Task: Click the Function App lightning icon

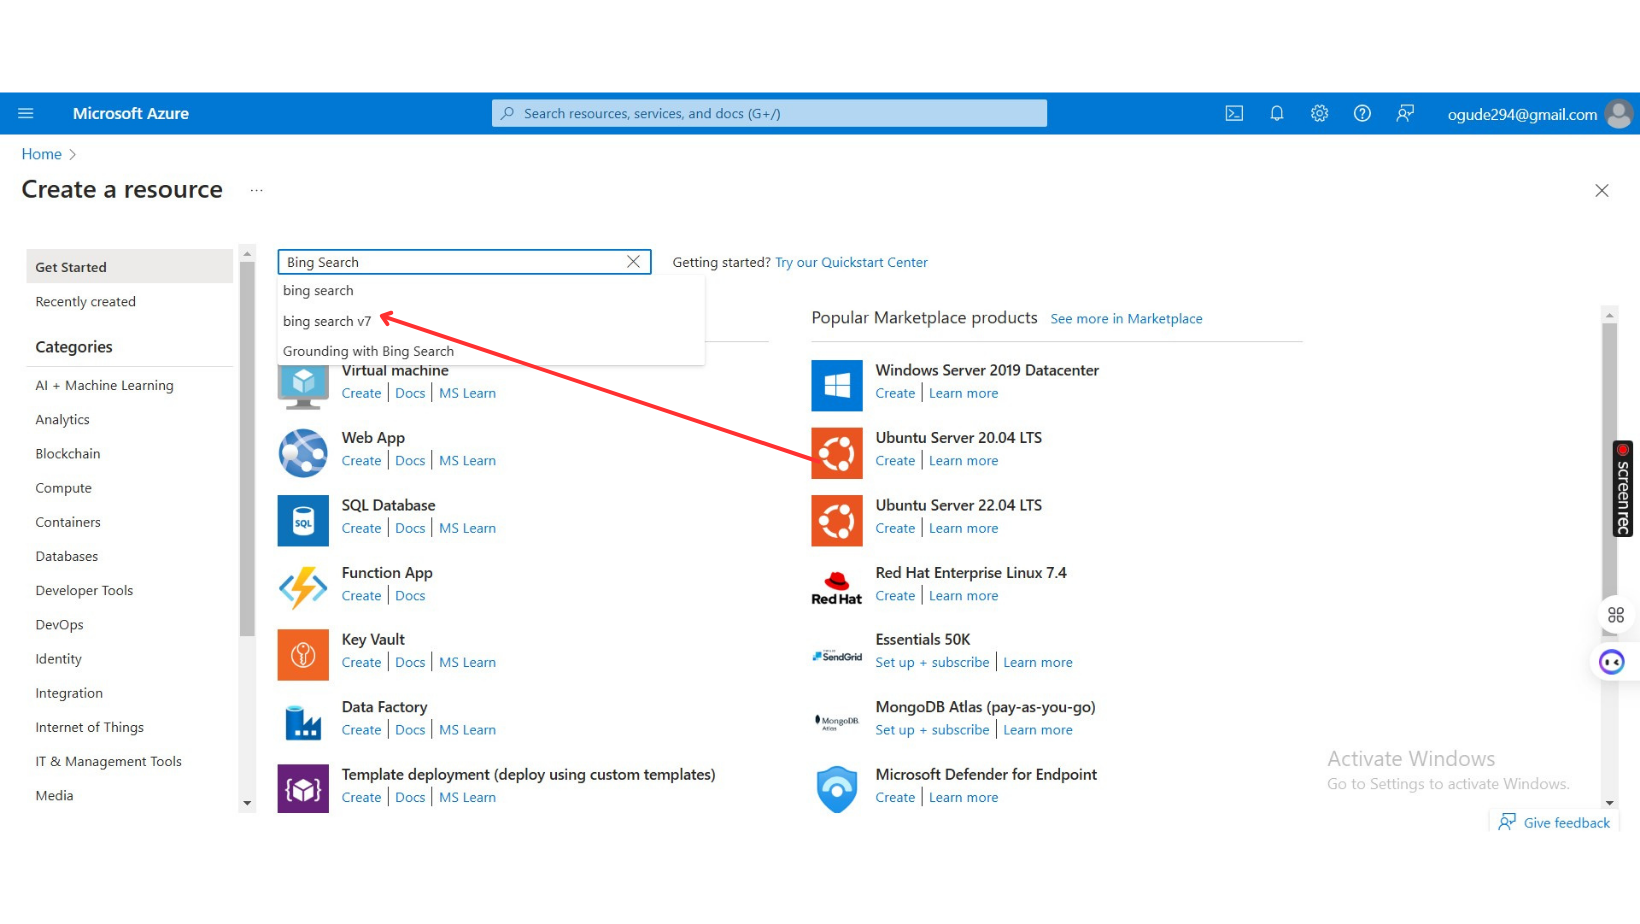Action: [303, 587]
